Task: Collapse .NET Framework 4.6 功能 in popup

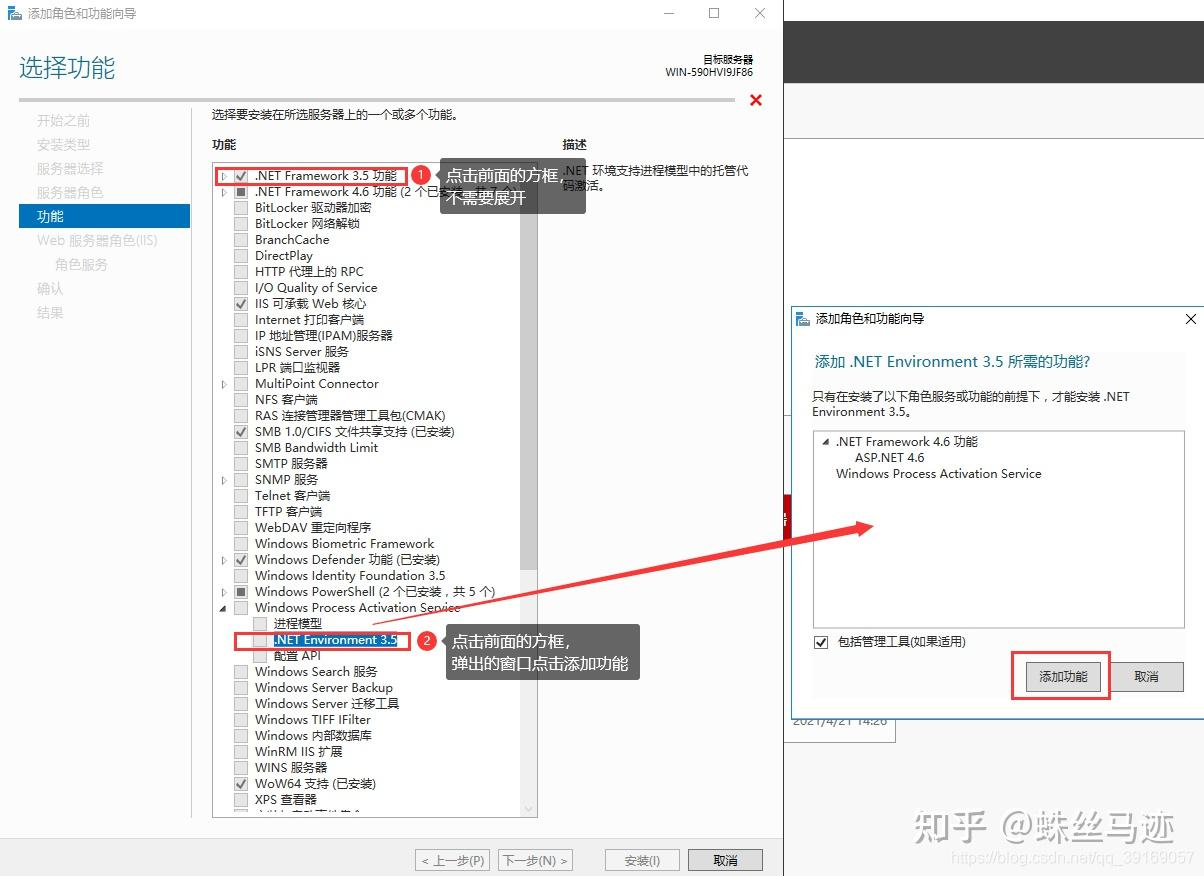Action: click(x=825, y=442)
